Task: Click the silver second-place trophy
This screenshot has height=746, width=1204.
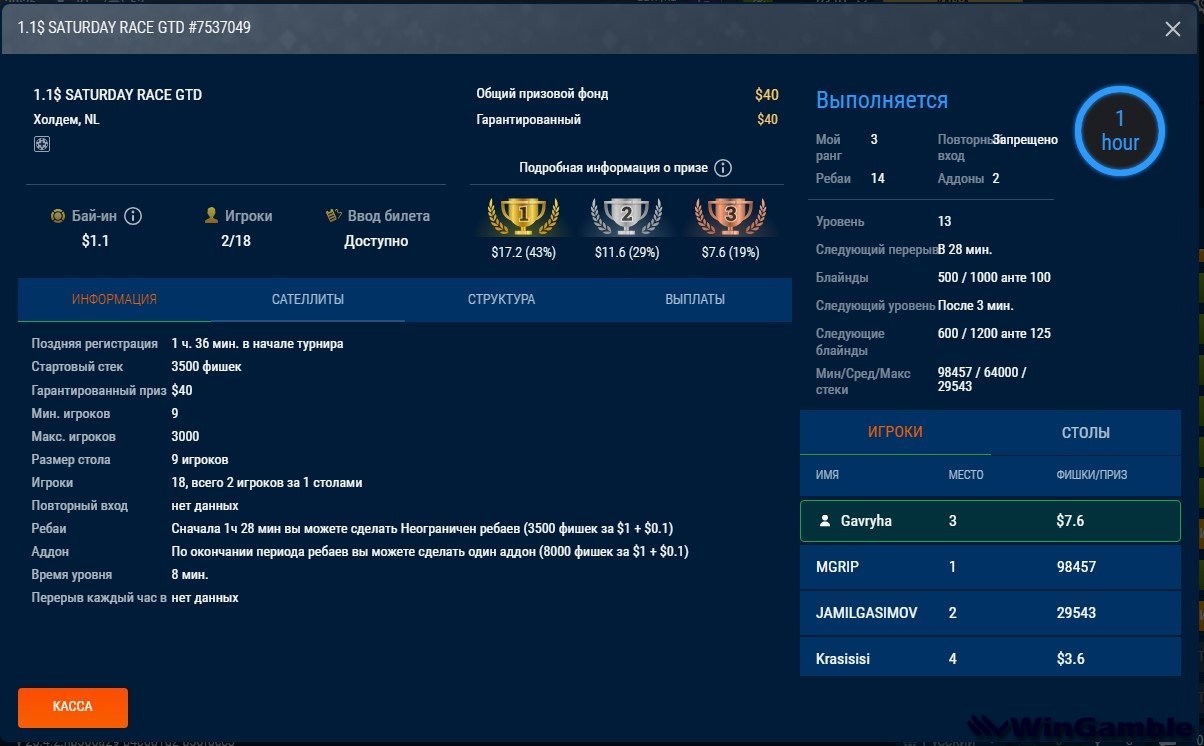Action: click(626, 215)
